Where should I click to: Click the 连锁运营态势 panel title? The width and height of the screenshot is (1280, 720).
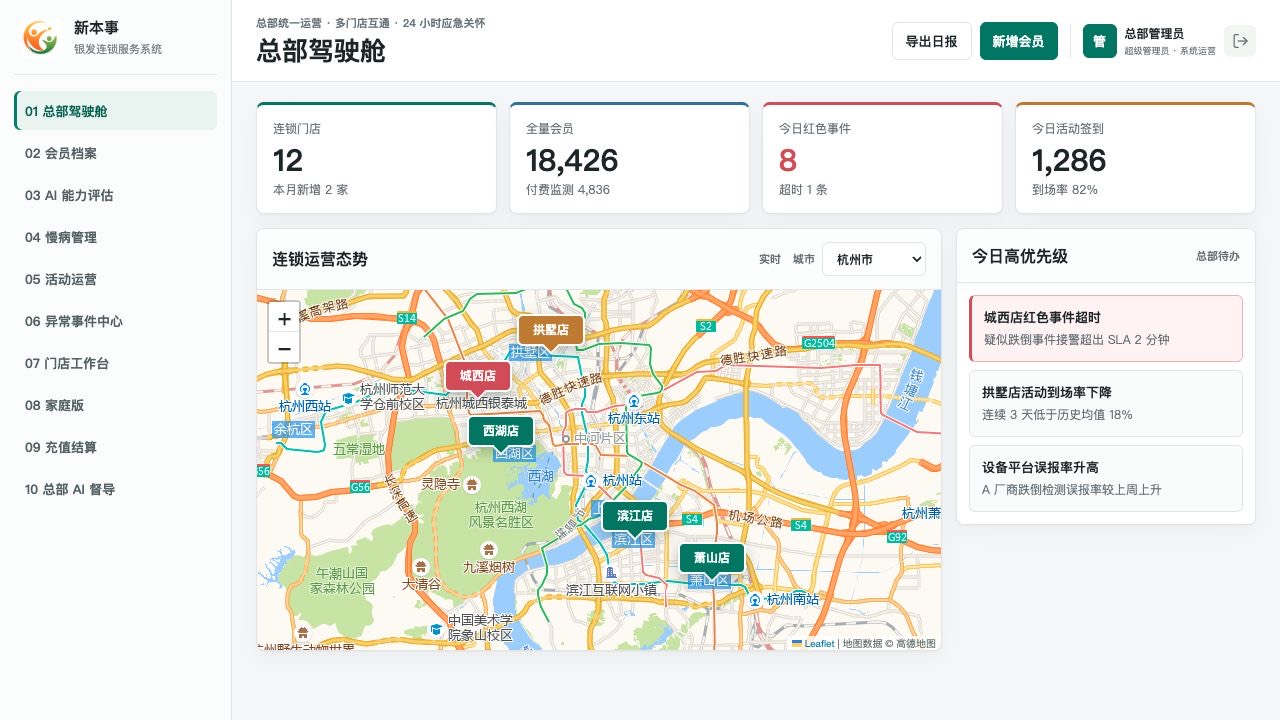click(x=320, y=259)
